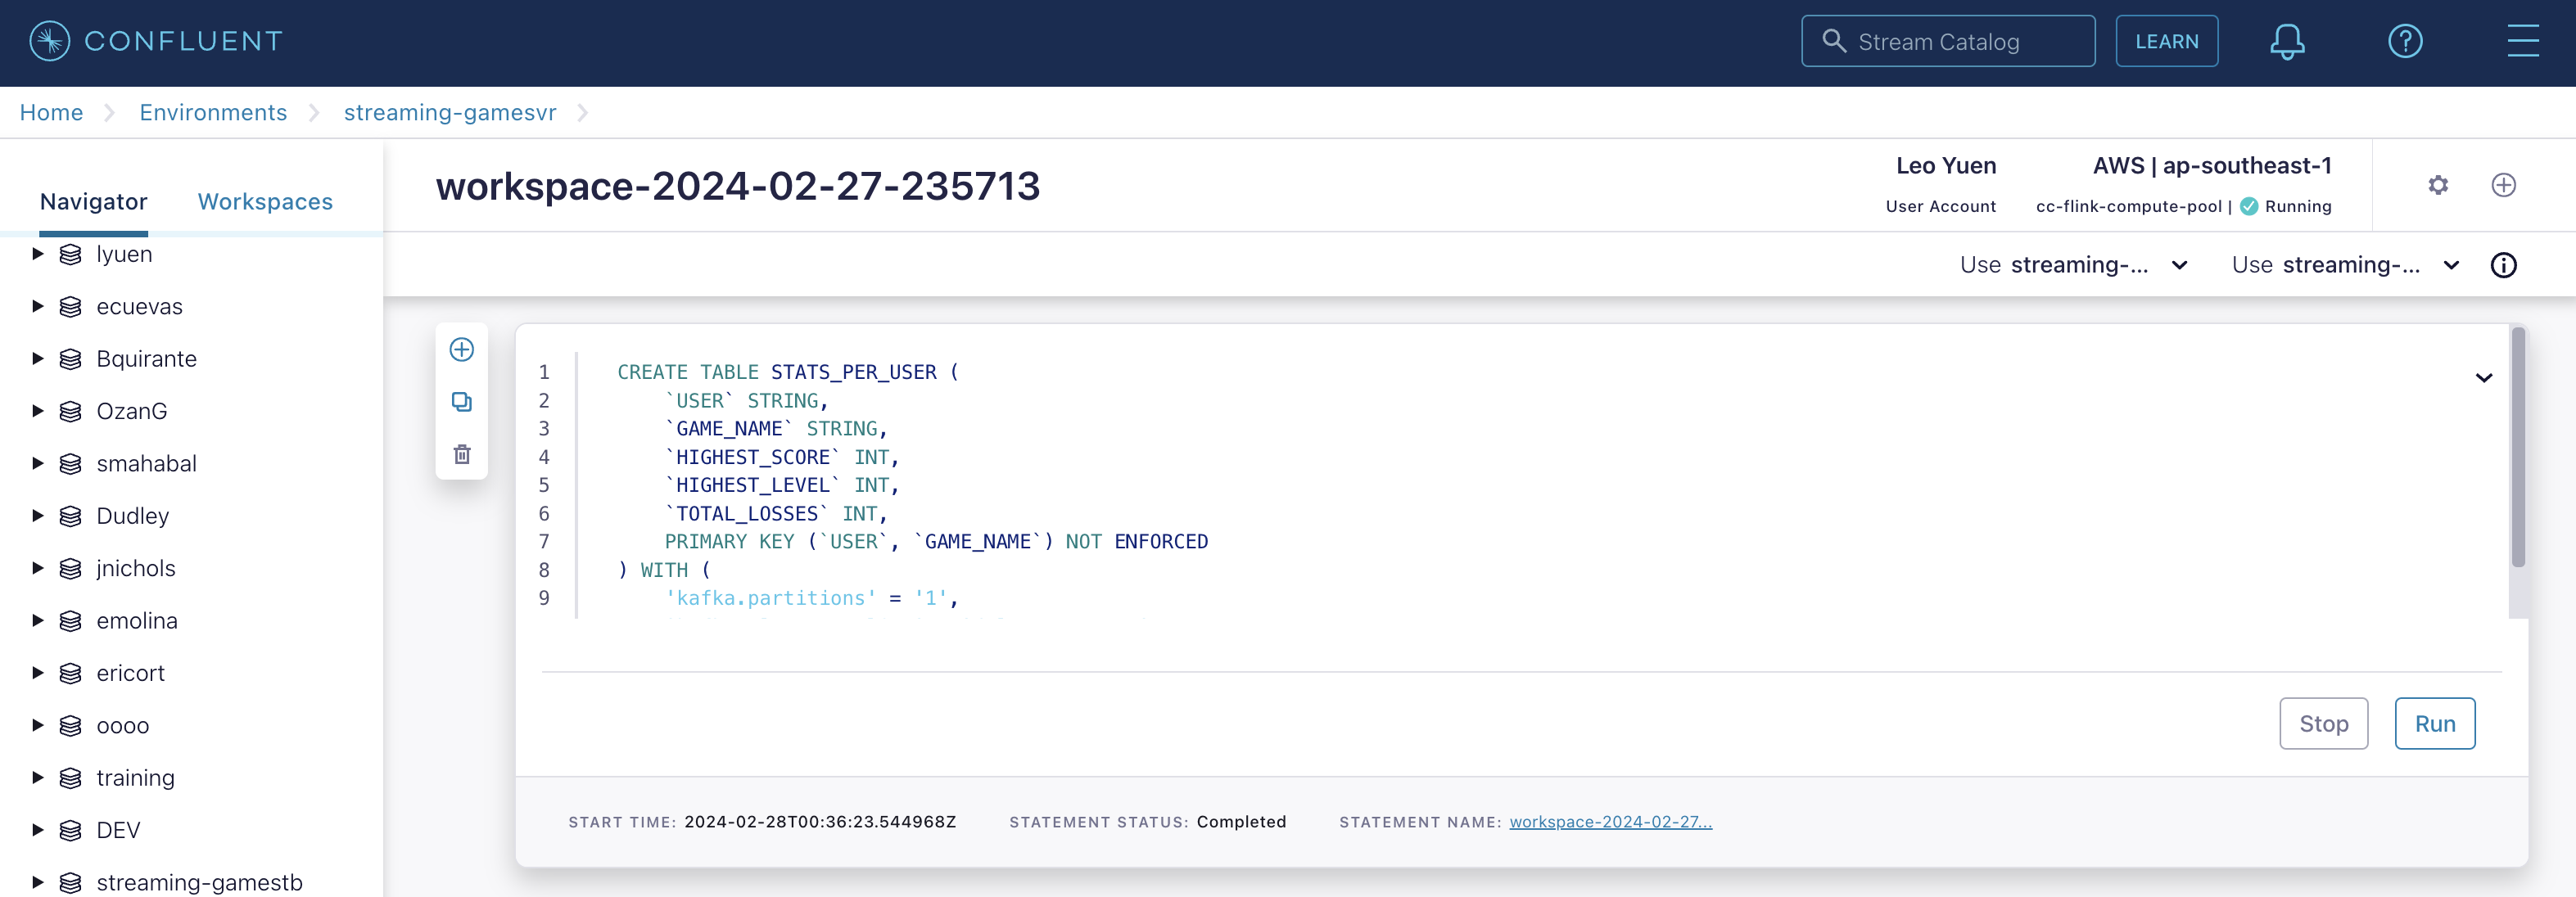Click the delete trash icon in editor

462,452
